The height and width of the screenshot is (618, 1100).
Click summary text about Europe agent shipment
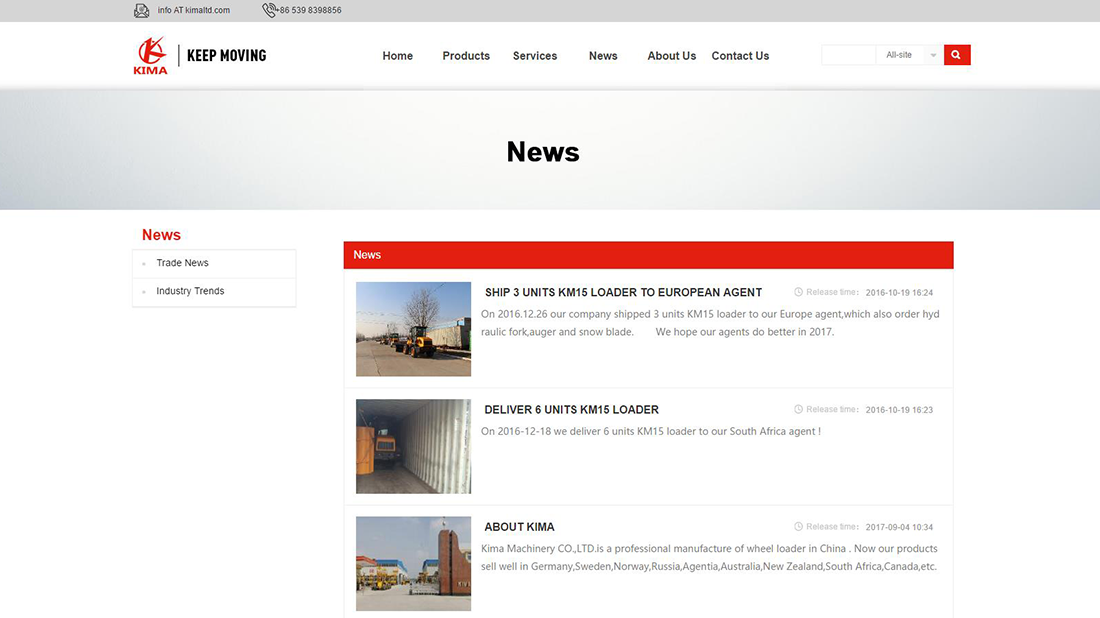[710, 323]
